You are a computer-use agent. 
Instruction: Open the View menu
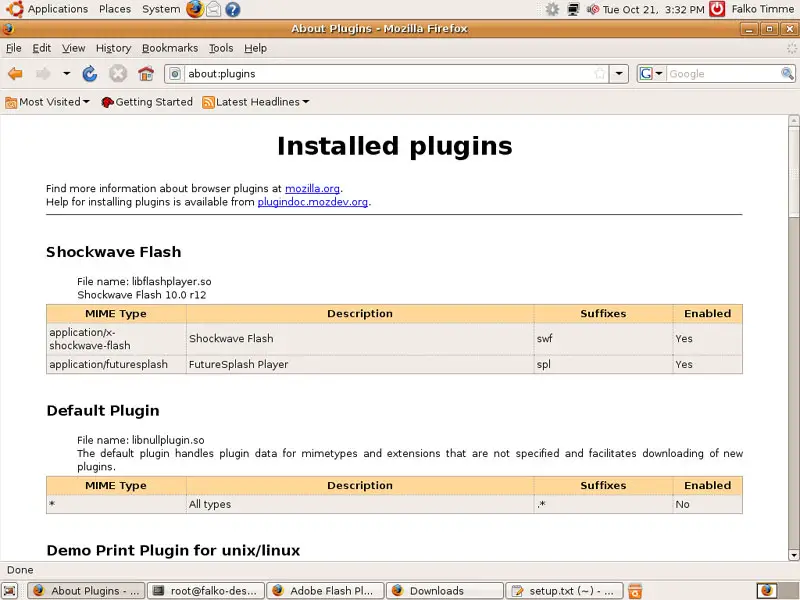pyautogui.click(x=73, y=48)
